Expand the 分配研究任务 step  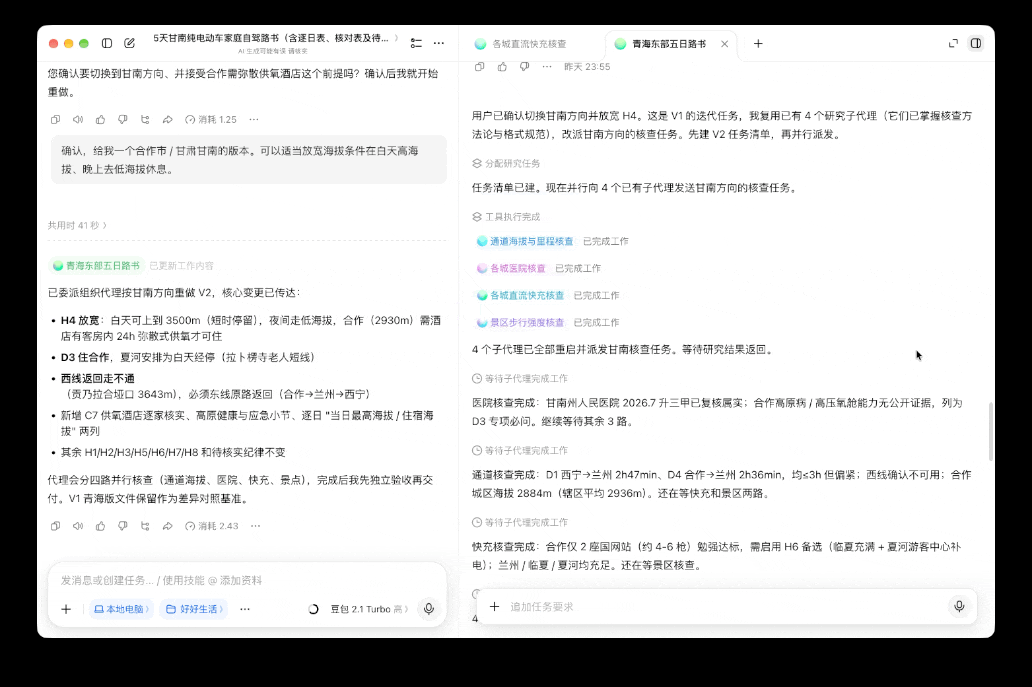pos(506,163)
